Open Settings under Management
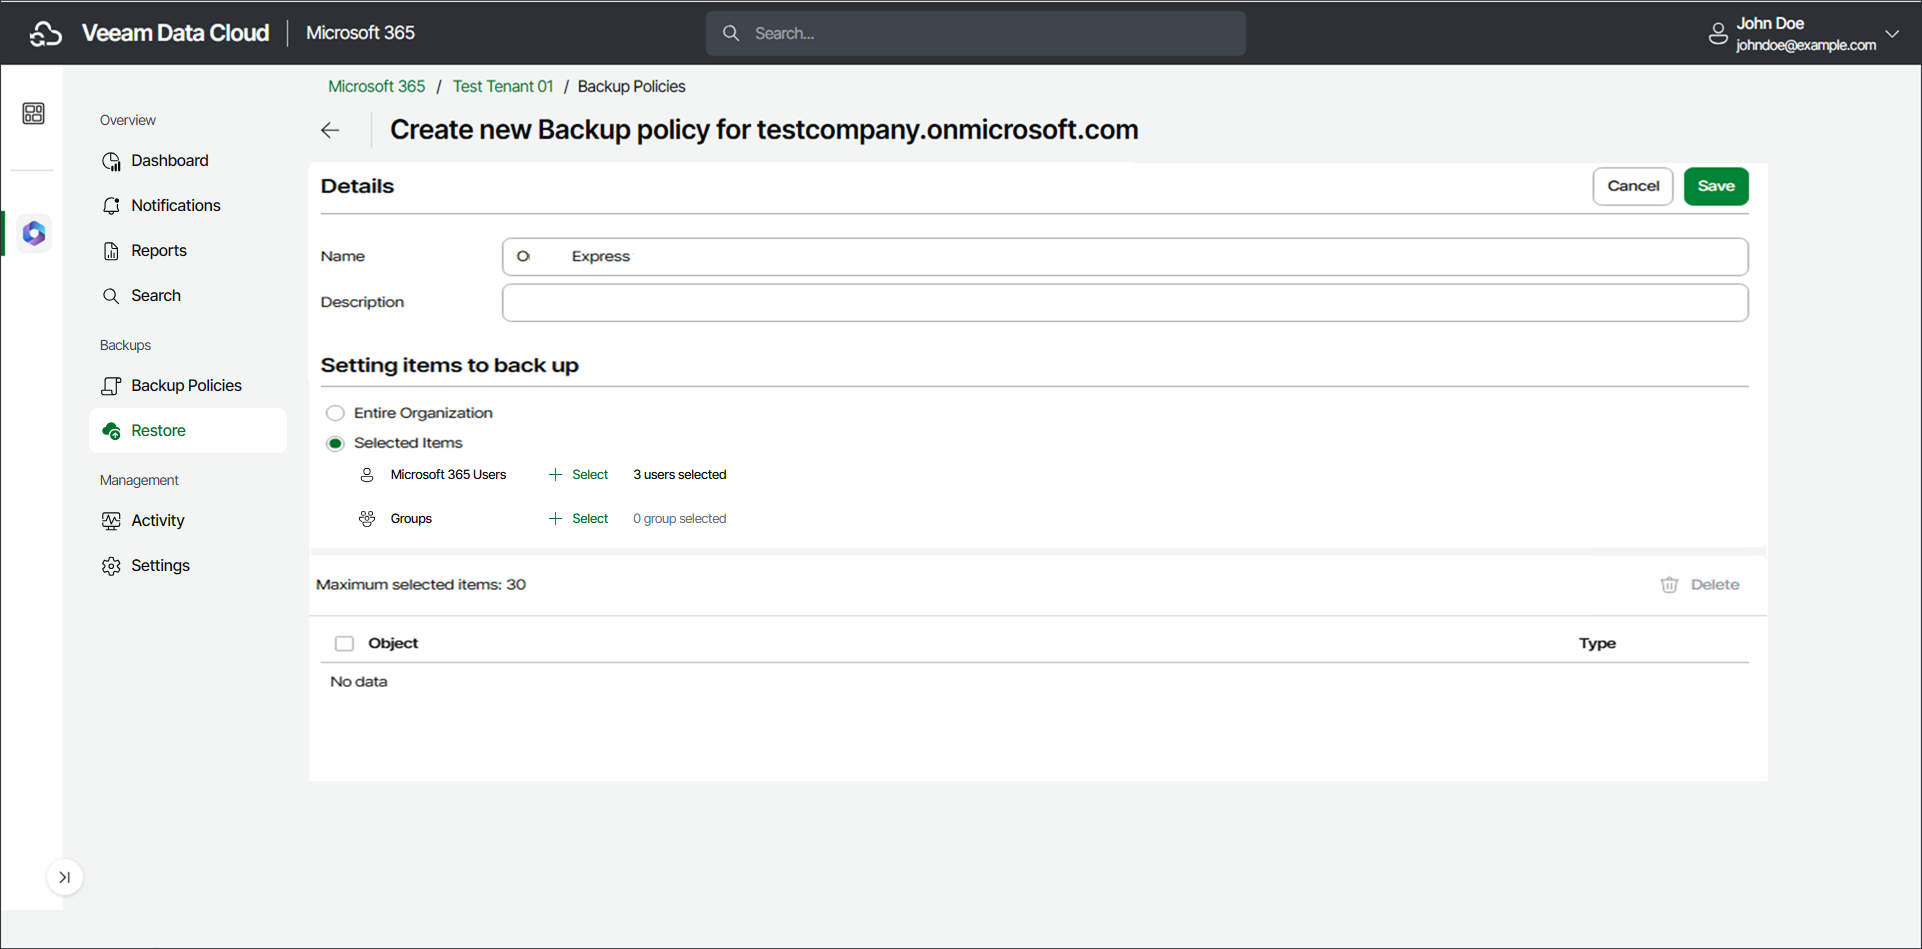Viewport: 1922px width, 949px height. [x=160, y=566]
